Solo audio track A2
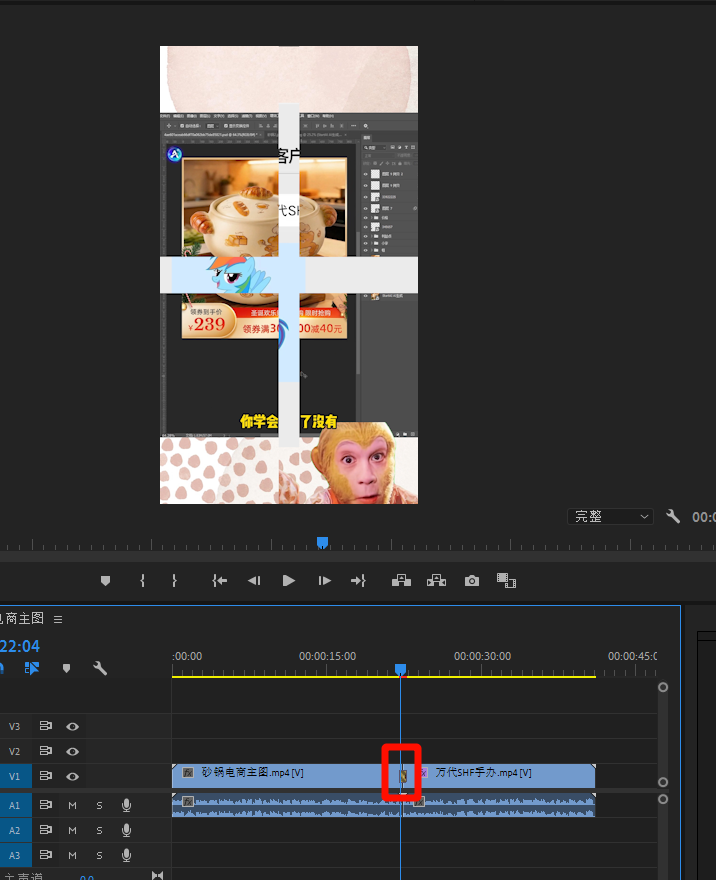 [99, 830]
